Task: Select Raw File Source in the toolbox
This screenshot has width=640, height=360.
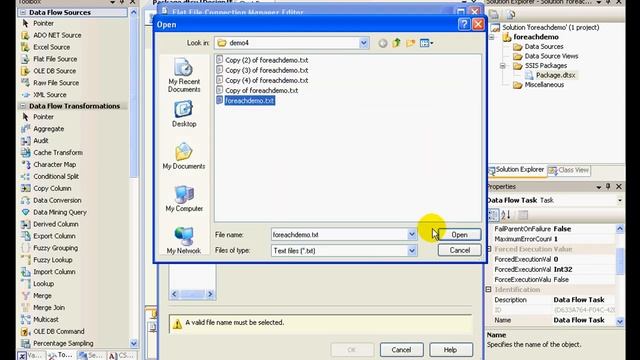Action: pos(56,82)
